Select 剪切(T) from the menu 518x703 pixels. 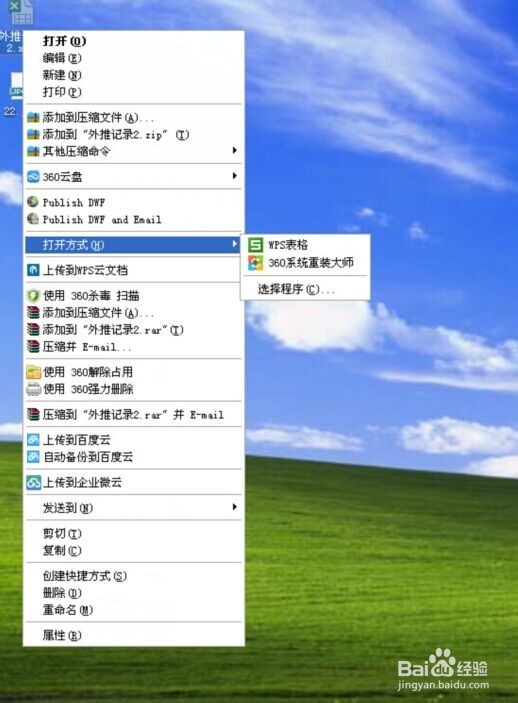134,534
